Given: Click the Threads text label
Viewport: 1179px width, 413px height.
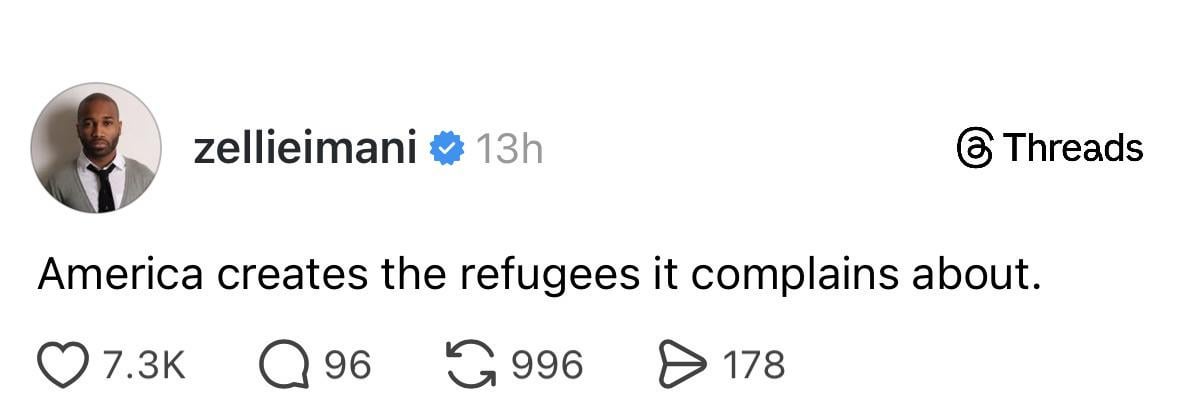Looking at the screenshot, I should point(1072,149).
